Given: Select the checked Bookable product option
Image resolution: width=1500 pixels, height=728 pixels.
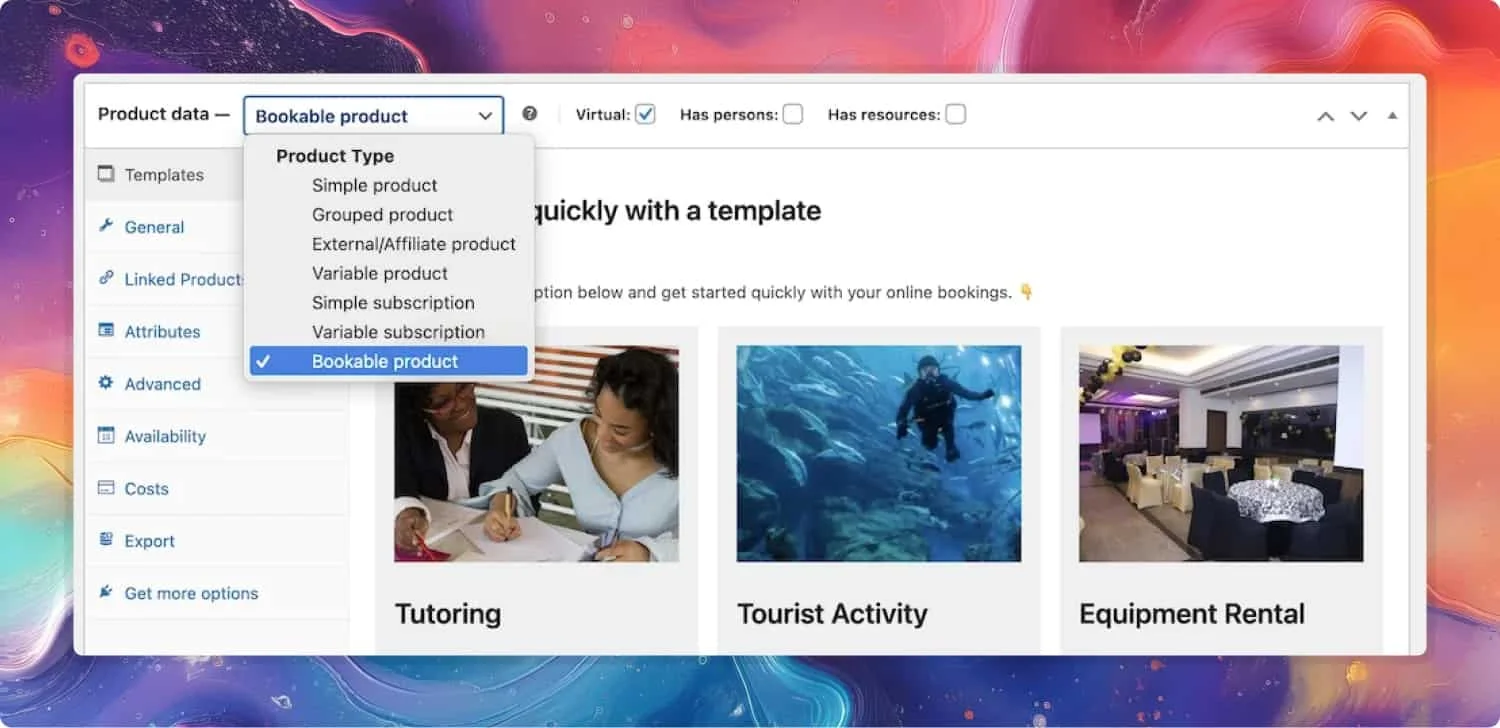Looking at the screenshot, I should pyautogui.click(x=388, y=361).
